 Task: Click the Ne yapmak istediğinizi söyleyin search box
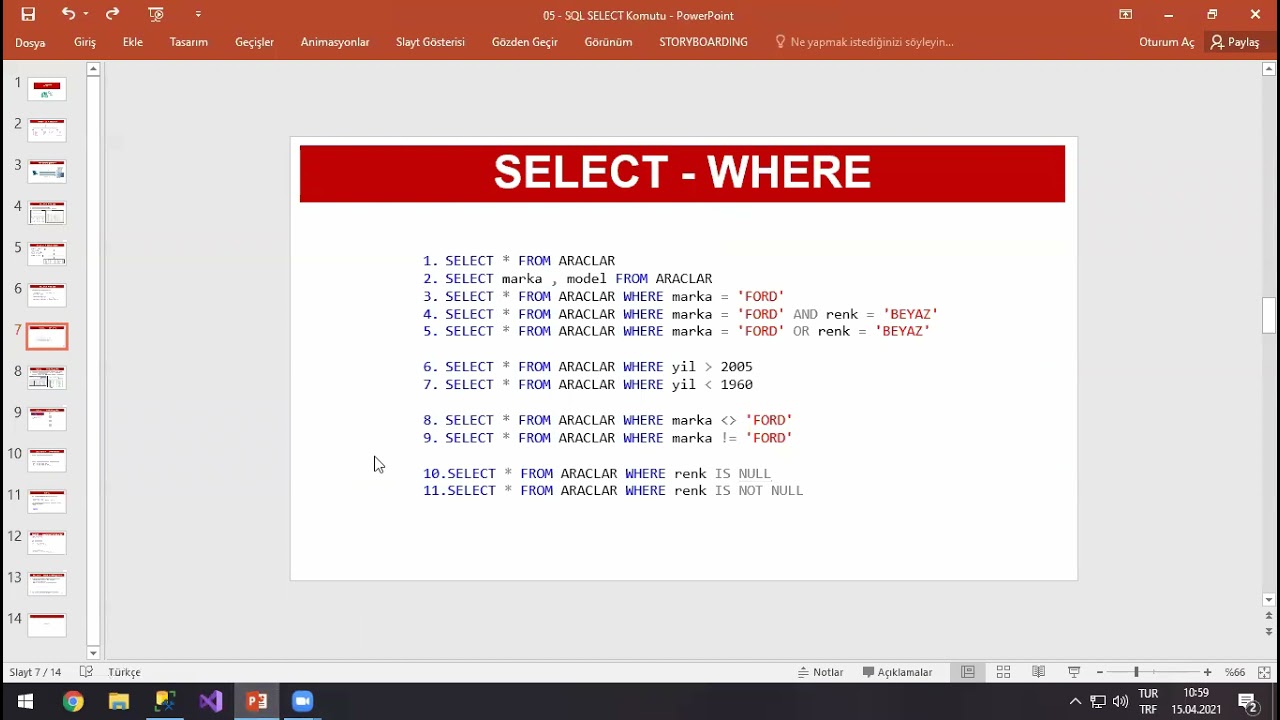[x=865, y=42]
